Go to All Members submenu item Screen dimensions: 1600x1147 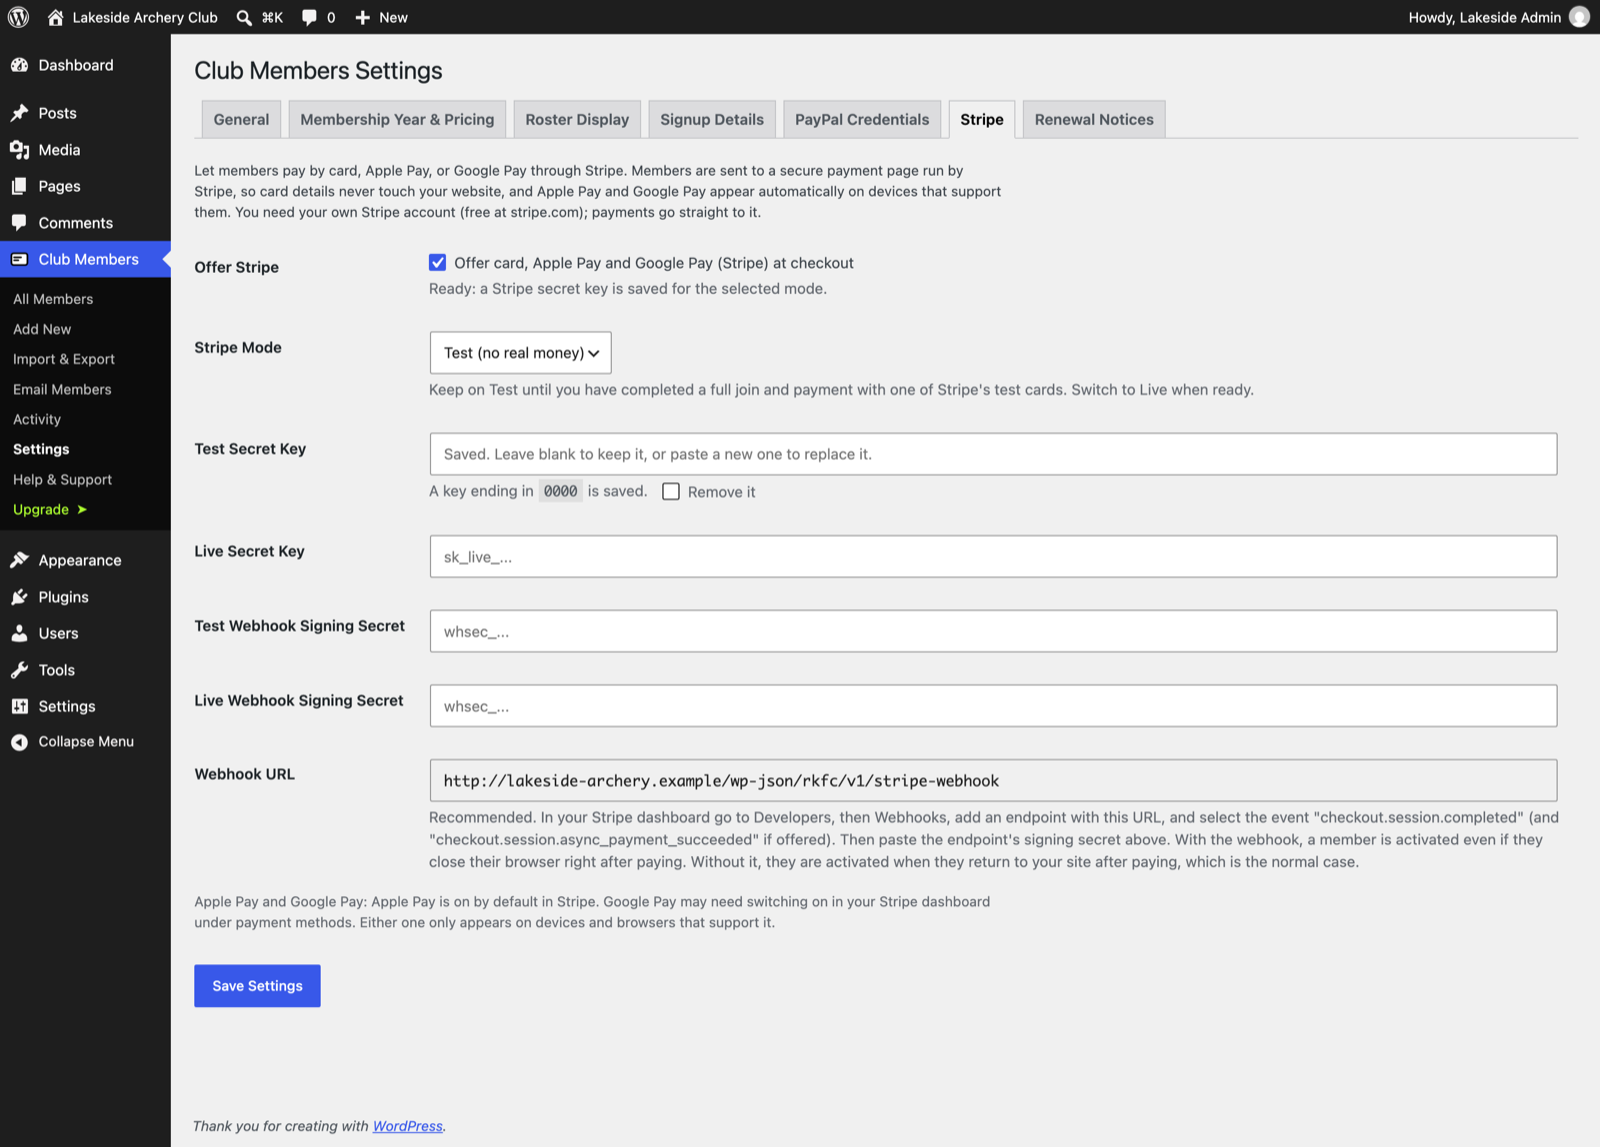tap(53, 299)
